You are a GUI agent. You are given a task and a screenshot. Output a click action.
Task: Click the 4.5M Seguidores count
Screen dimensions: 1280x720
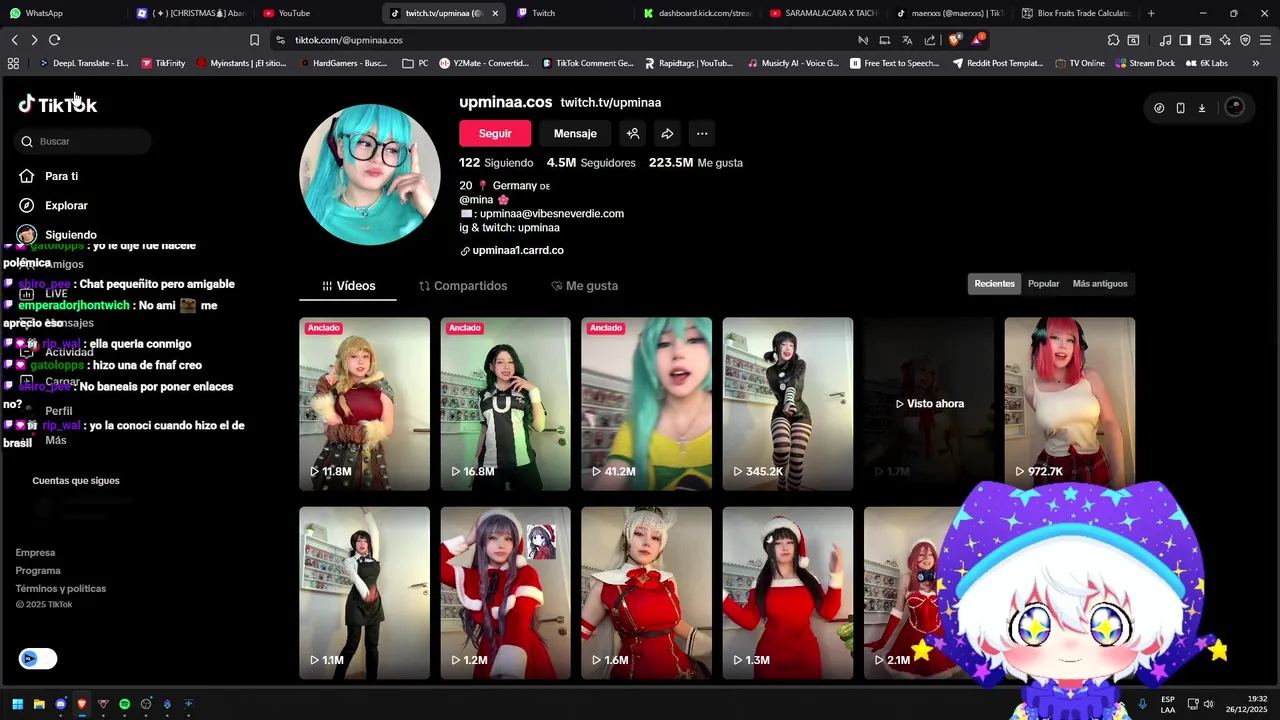tap(591, 162)
